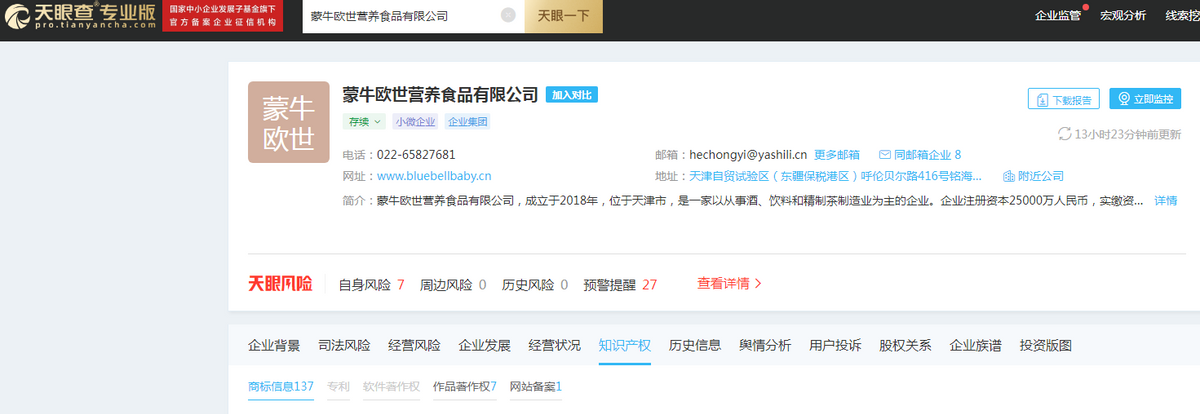The image size is (1200, 414).
Task: Switch to the 企业背景 tab
Action: pos(274,346)
